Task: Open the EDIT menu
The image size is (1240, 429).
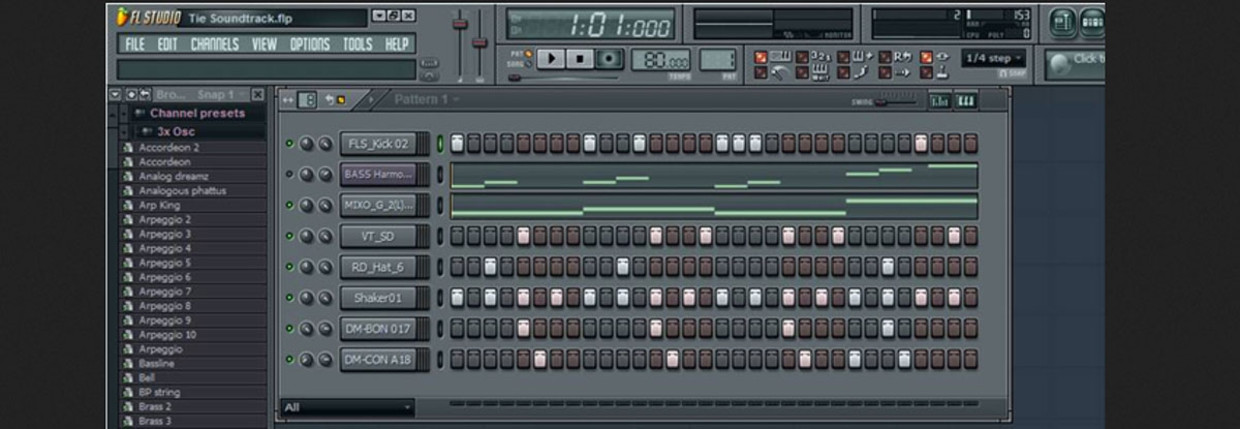Action: 167,44
